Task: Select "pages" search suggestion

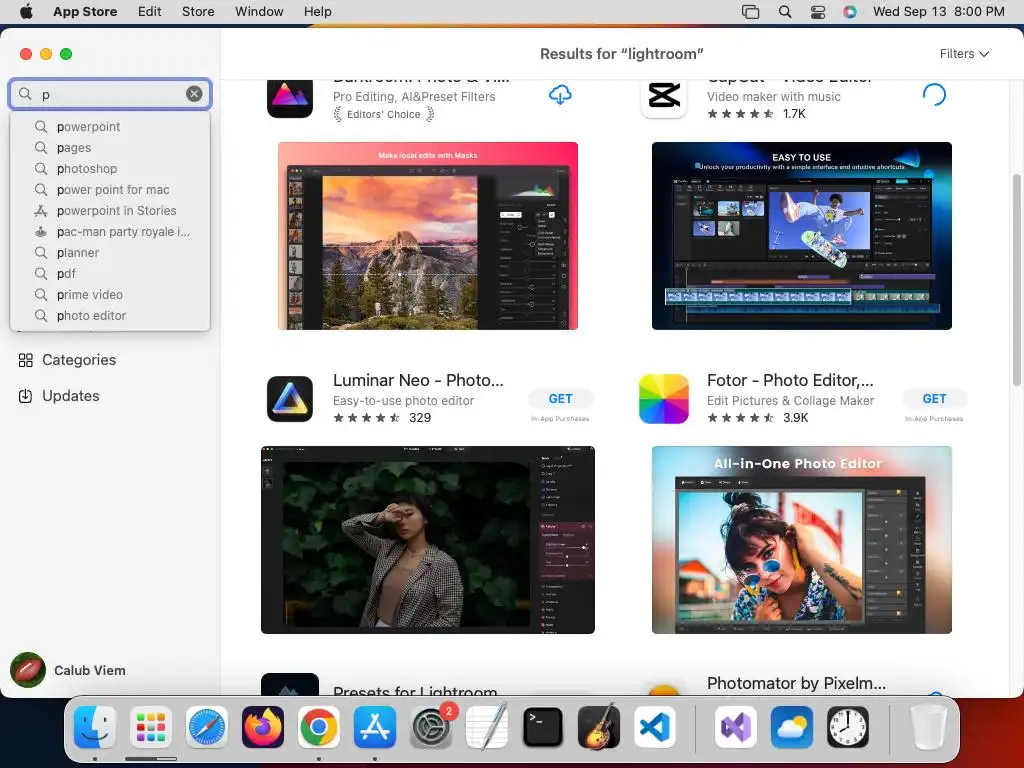Action: coord(110,148)
